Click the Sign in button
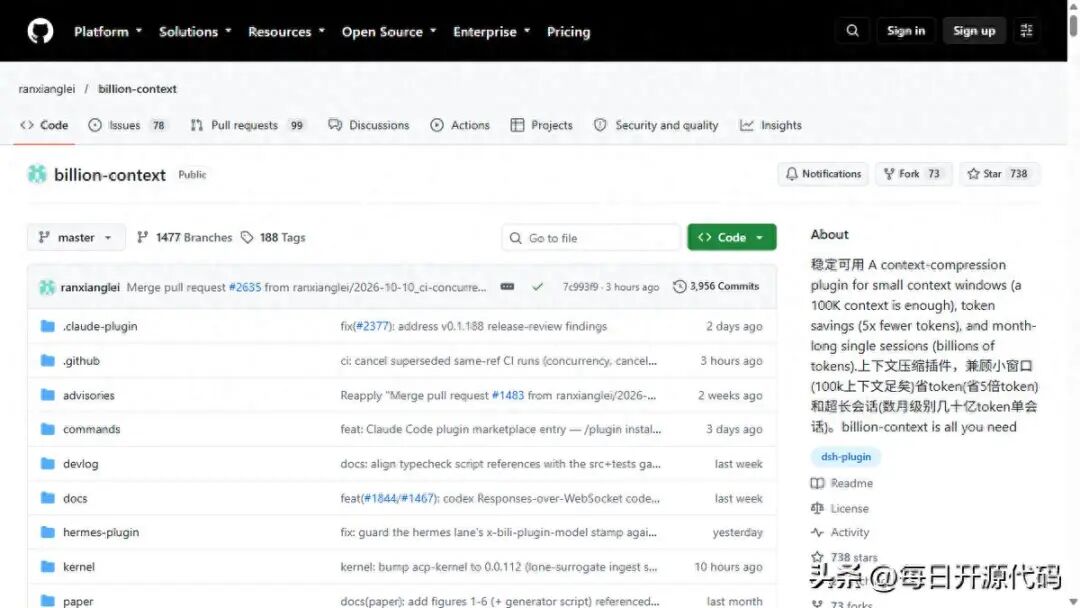Screen dimensions: 1080x608 click(x=906, y=31)
